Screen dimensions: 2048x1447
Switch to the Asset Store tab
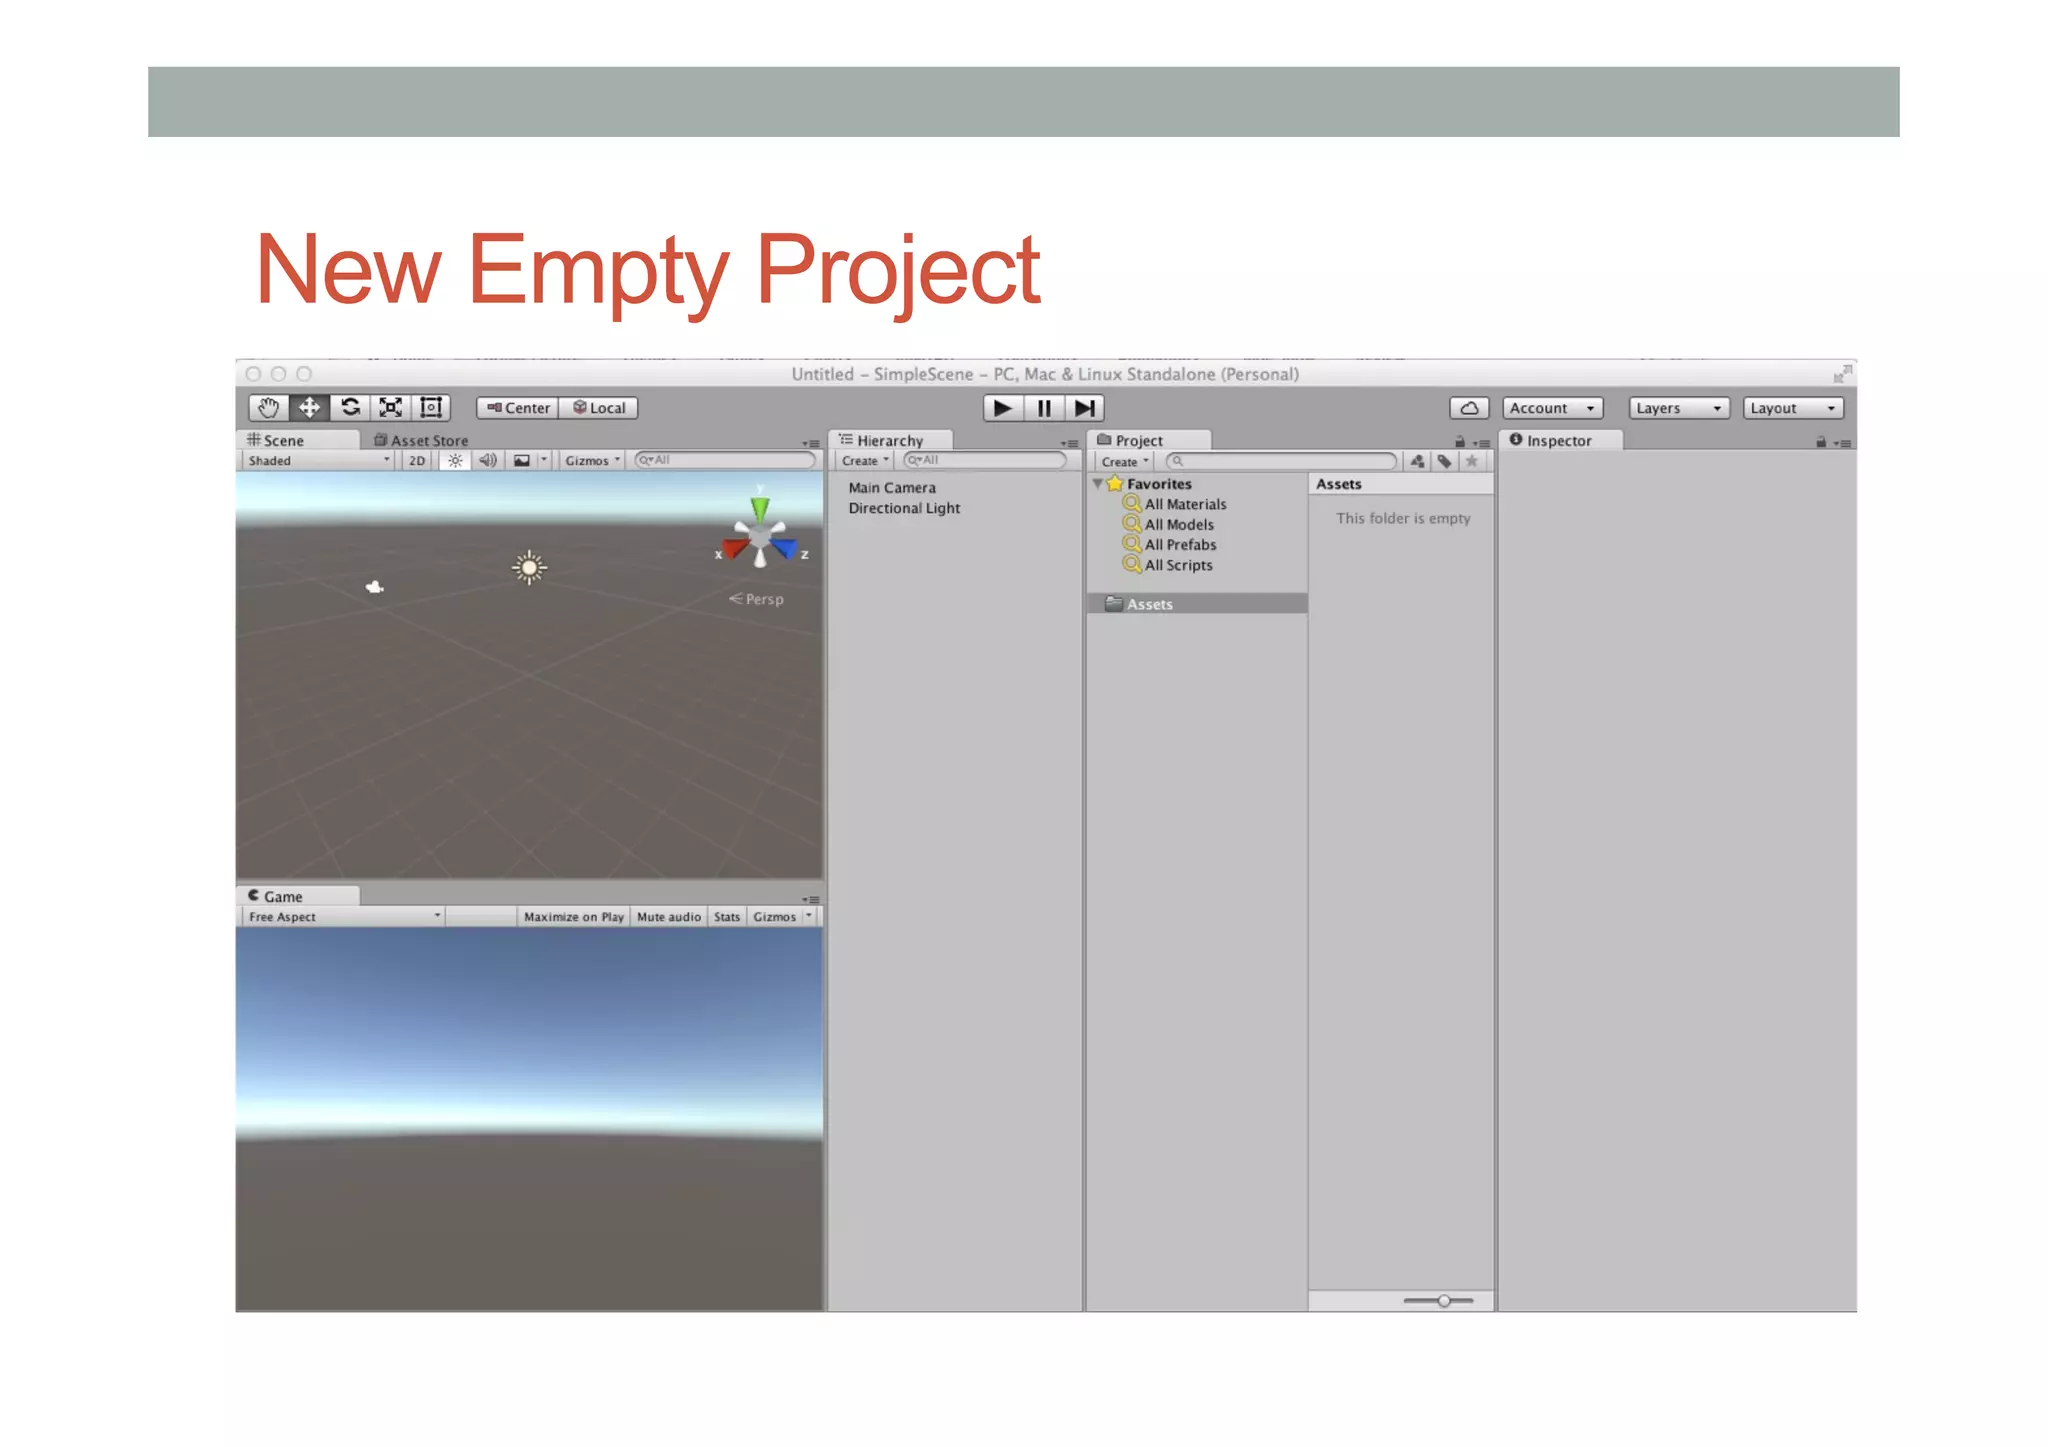(x=421, y=440)
